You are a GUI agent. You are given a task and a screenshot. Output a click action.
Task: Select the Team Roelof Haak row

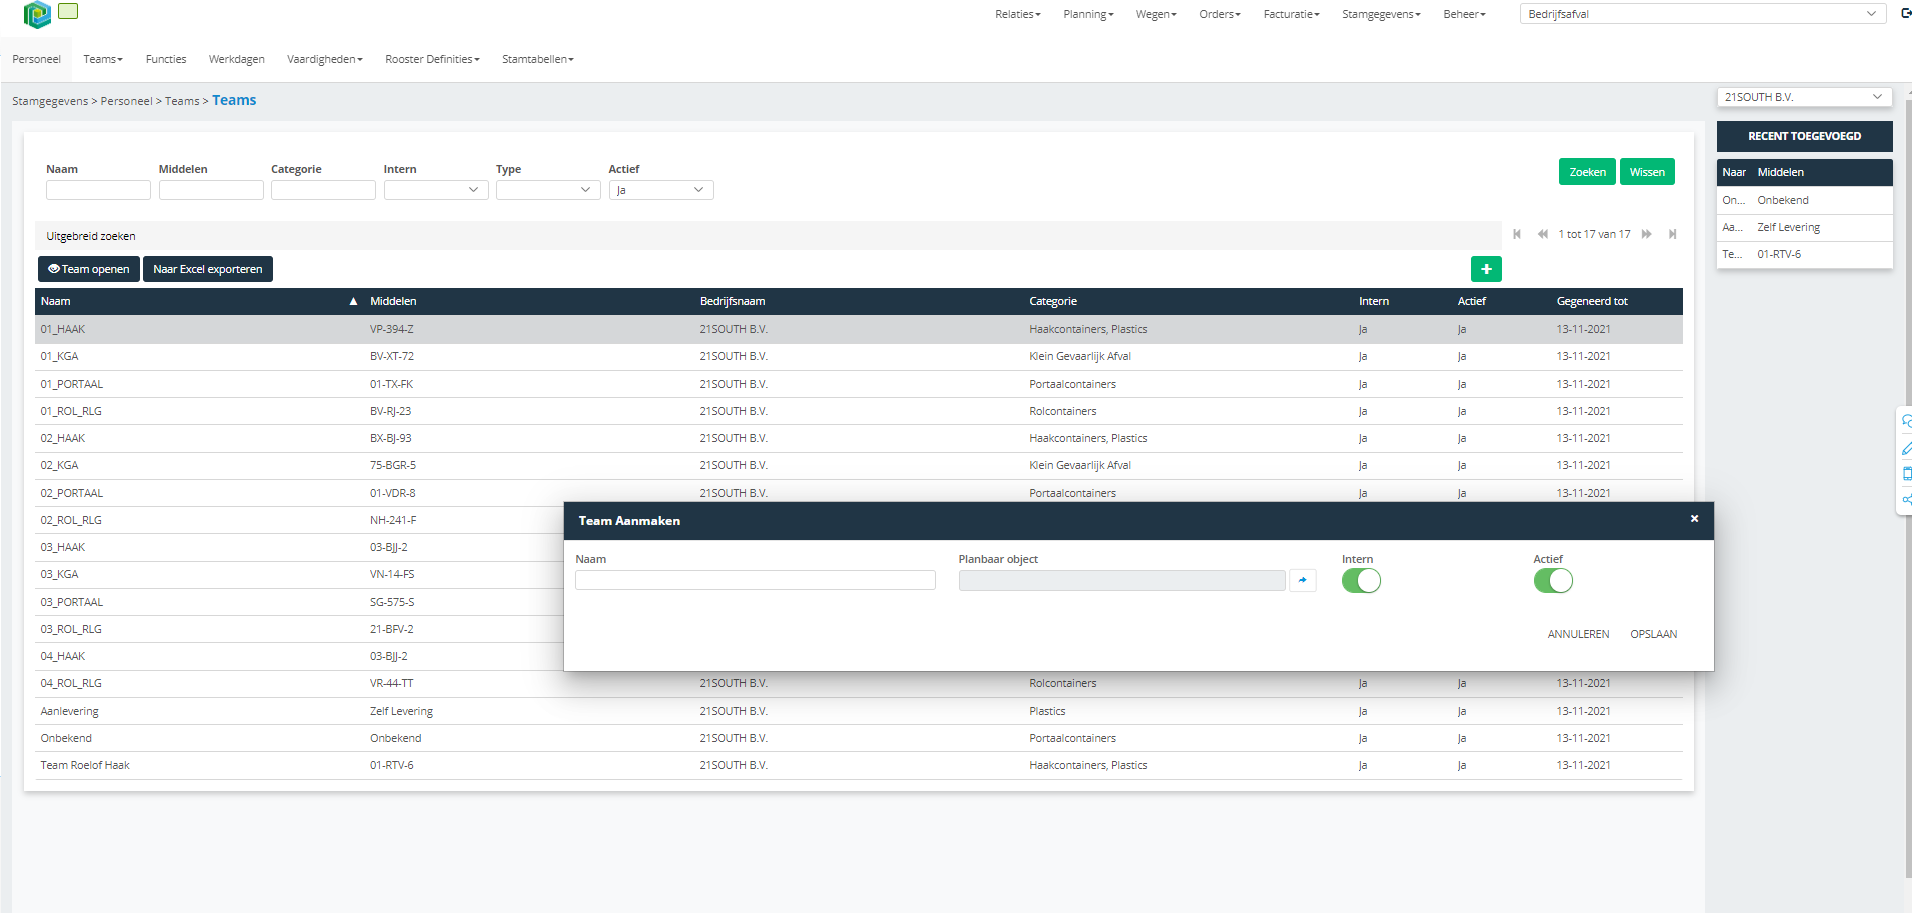858,765
